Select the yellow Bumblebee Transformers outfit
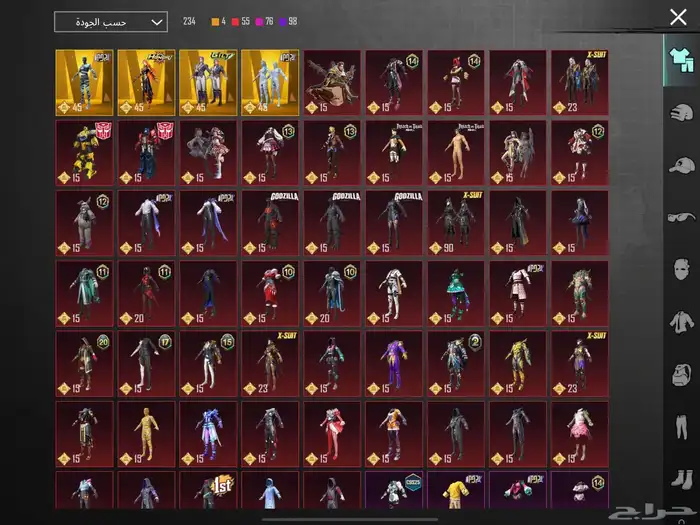Image resolution: width=700 pixels, height=525 pixels. pyautogui.click(x=85, y=153)
